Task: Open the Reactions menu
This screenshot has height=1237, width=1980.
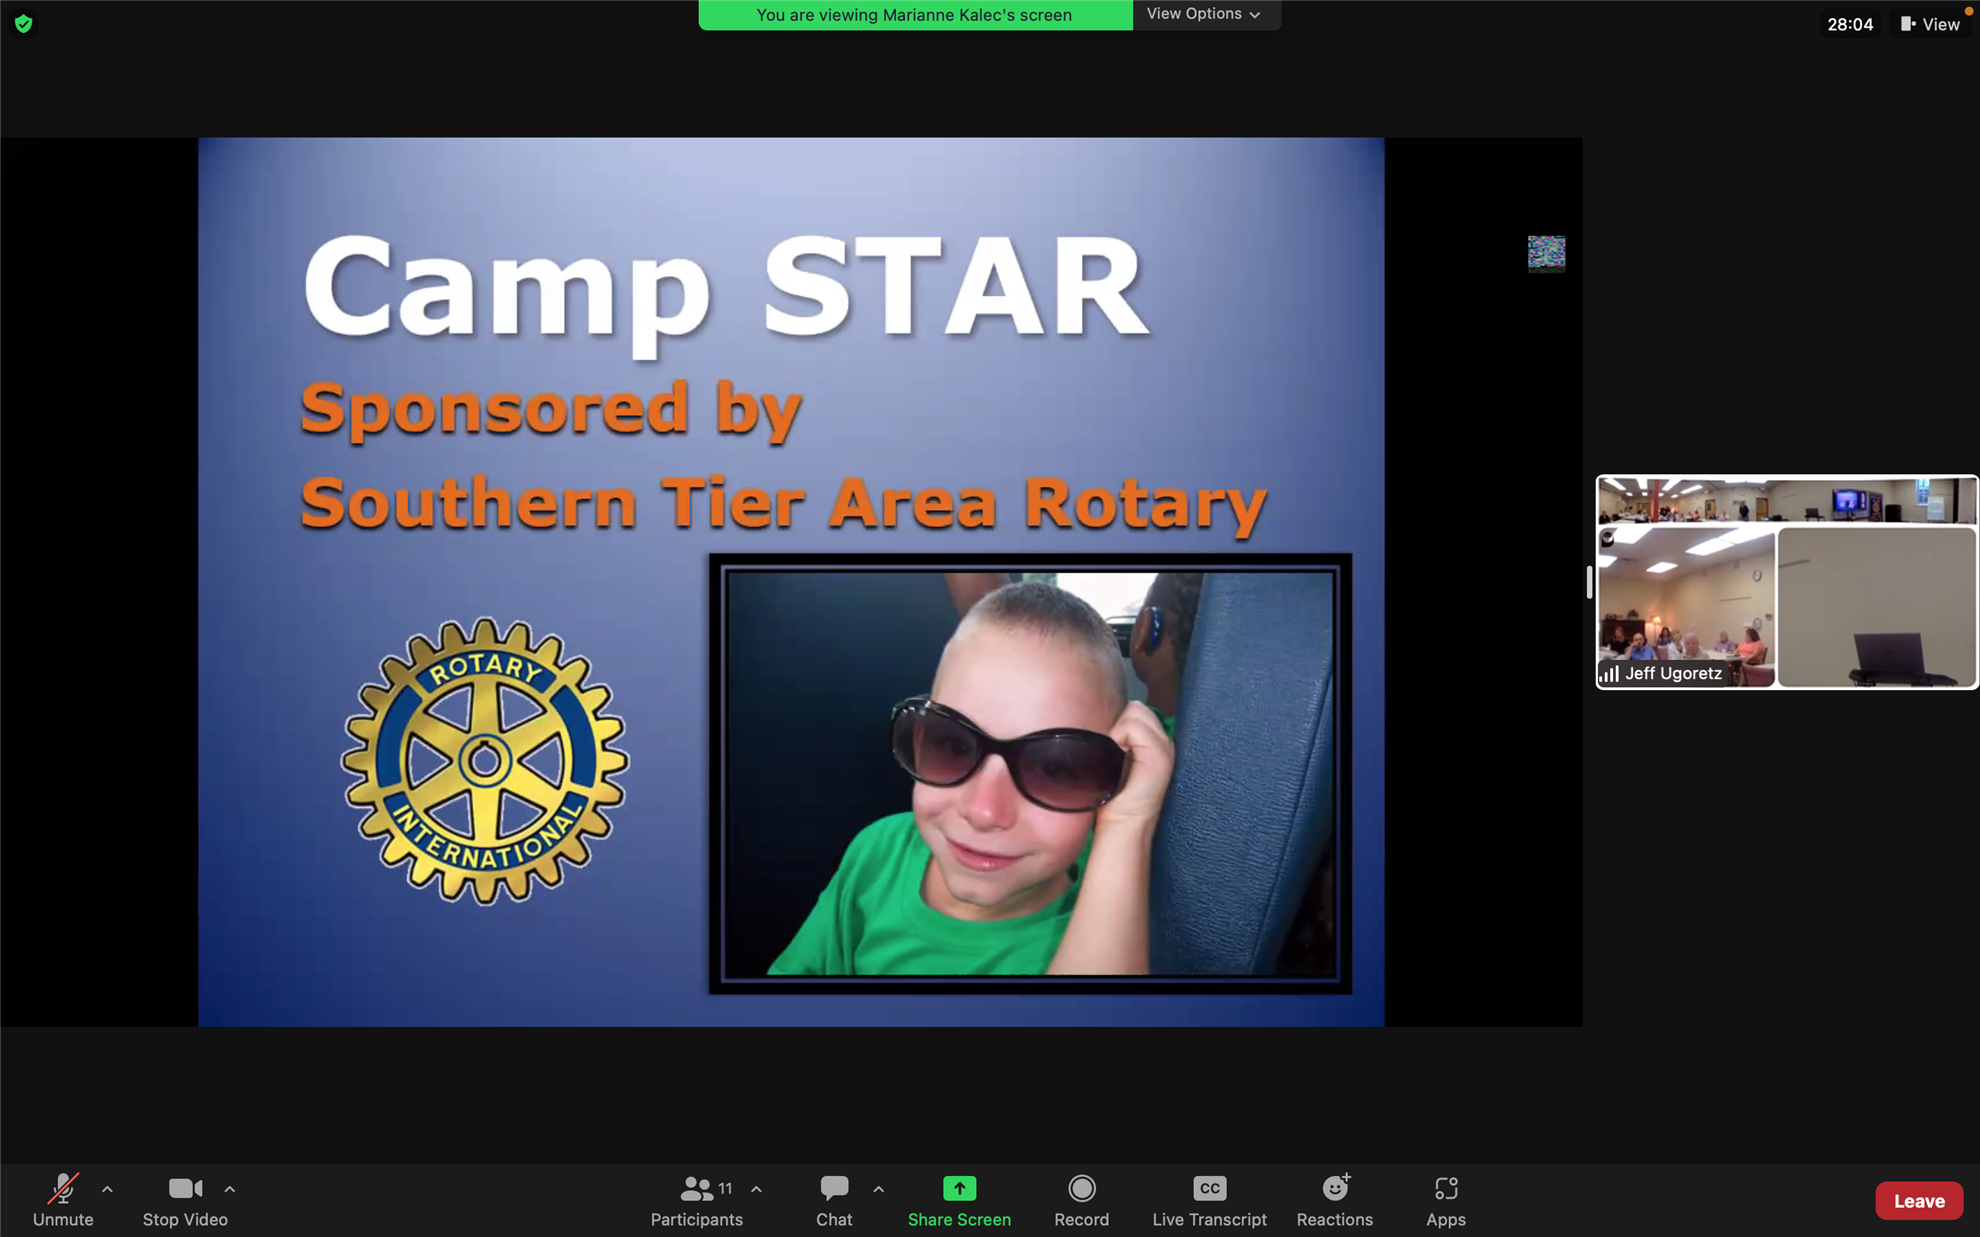Action: click(x=1335, y=1200)
